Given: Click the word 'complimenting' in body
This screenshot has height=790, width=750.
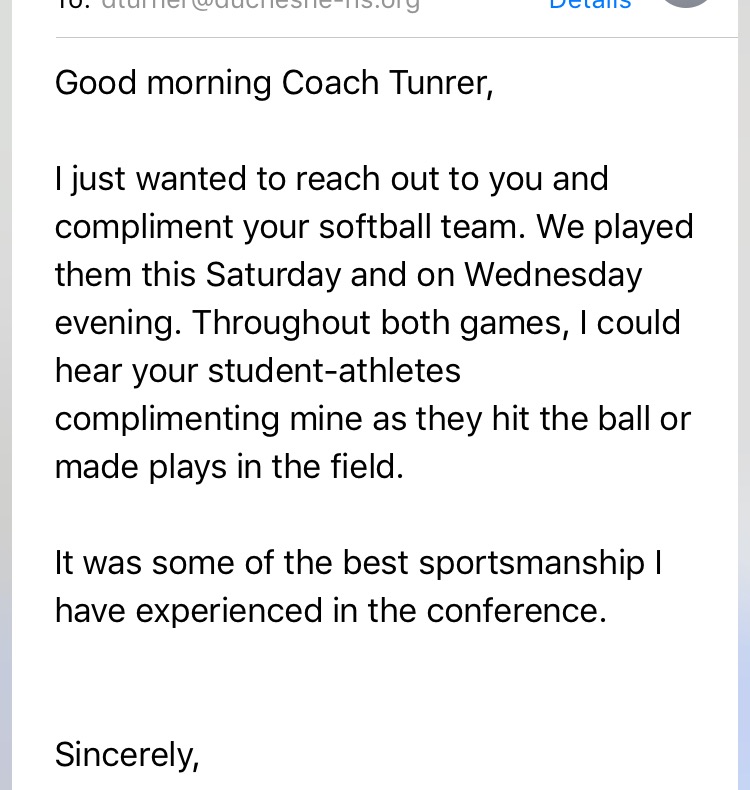Looking at the screenshot, I should coord(167,420).
